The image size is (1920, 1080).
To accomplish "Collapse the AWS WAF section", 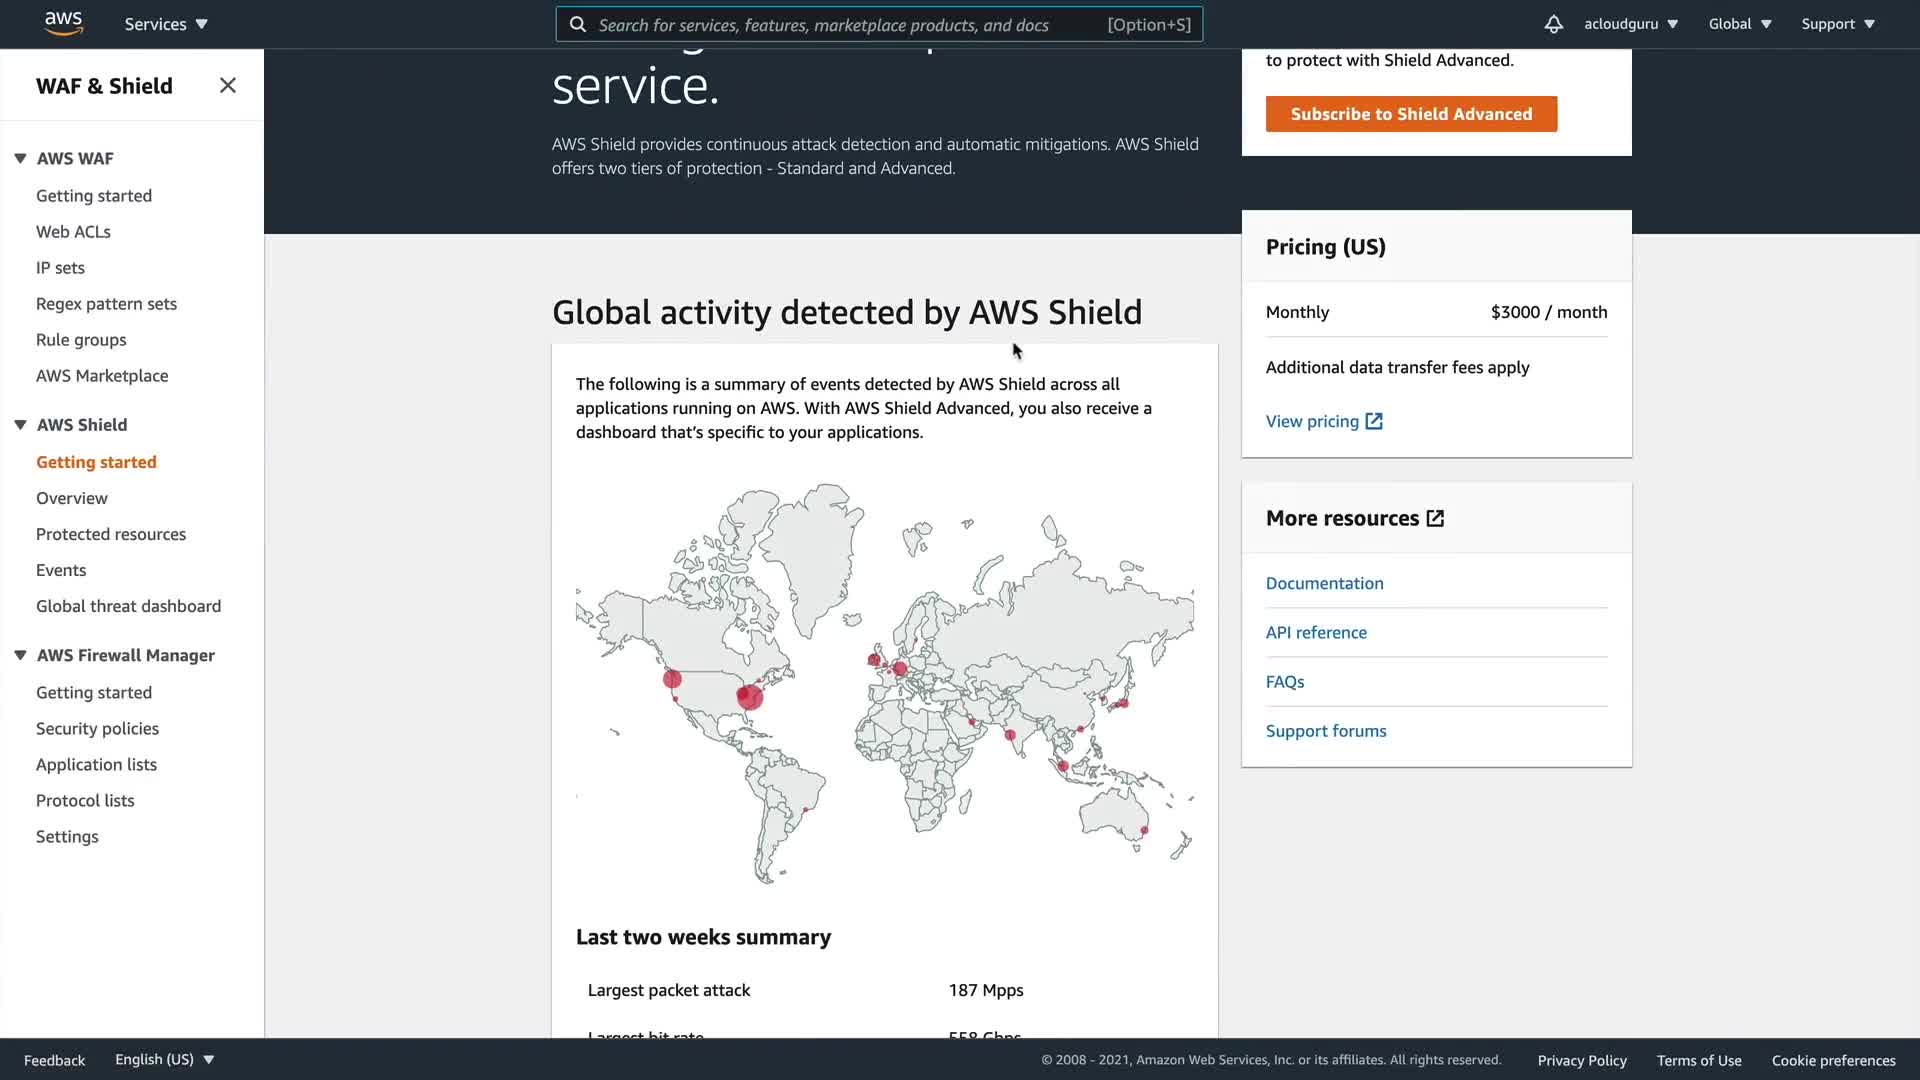I will point(20,159).
